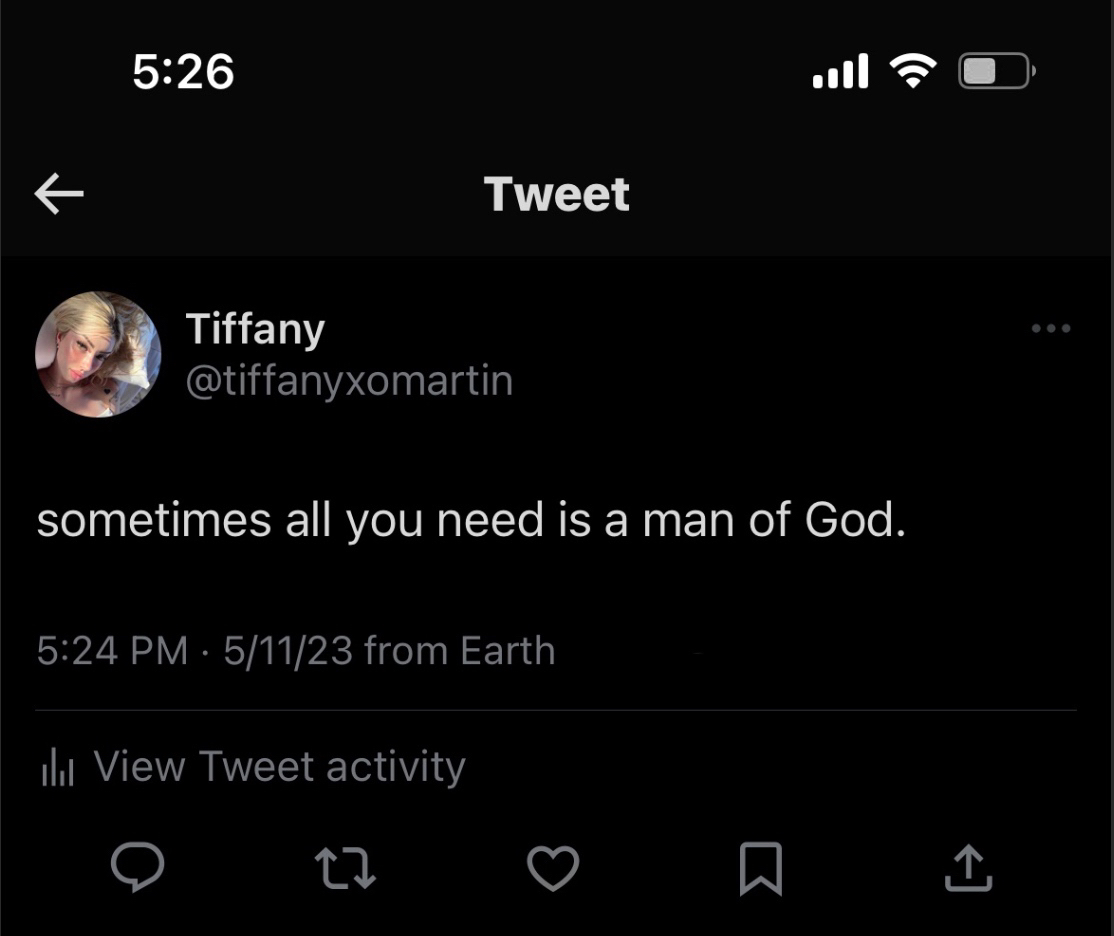Click the tweet analytics bar chart icon

(x=58, y=769)
